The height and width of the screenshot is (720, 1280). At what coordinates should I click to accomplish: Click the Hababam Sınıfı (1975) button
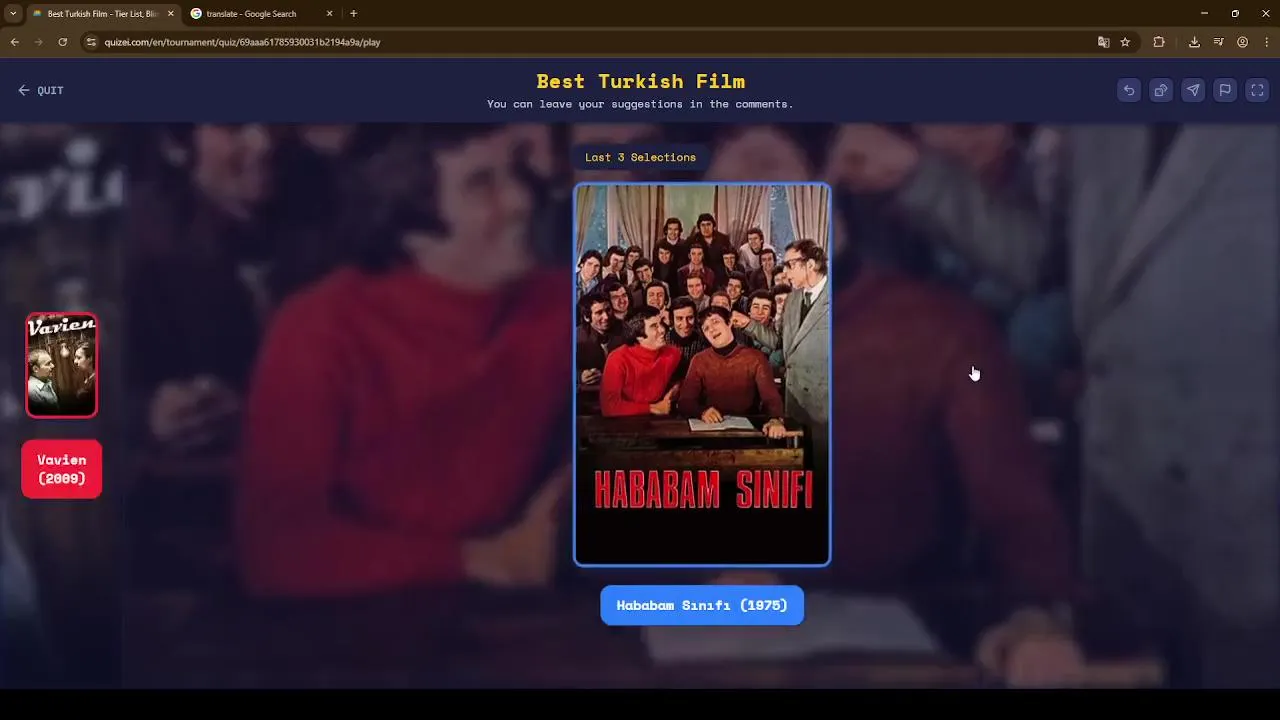[x=702, y=605]
